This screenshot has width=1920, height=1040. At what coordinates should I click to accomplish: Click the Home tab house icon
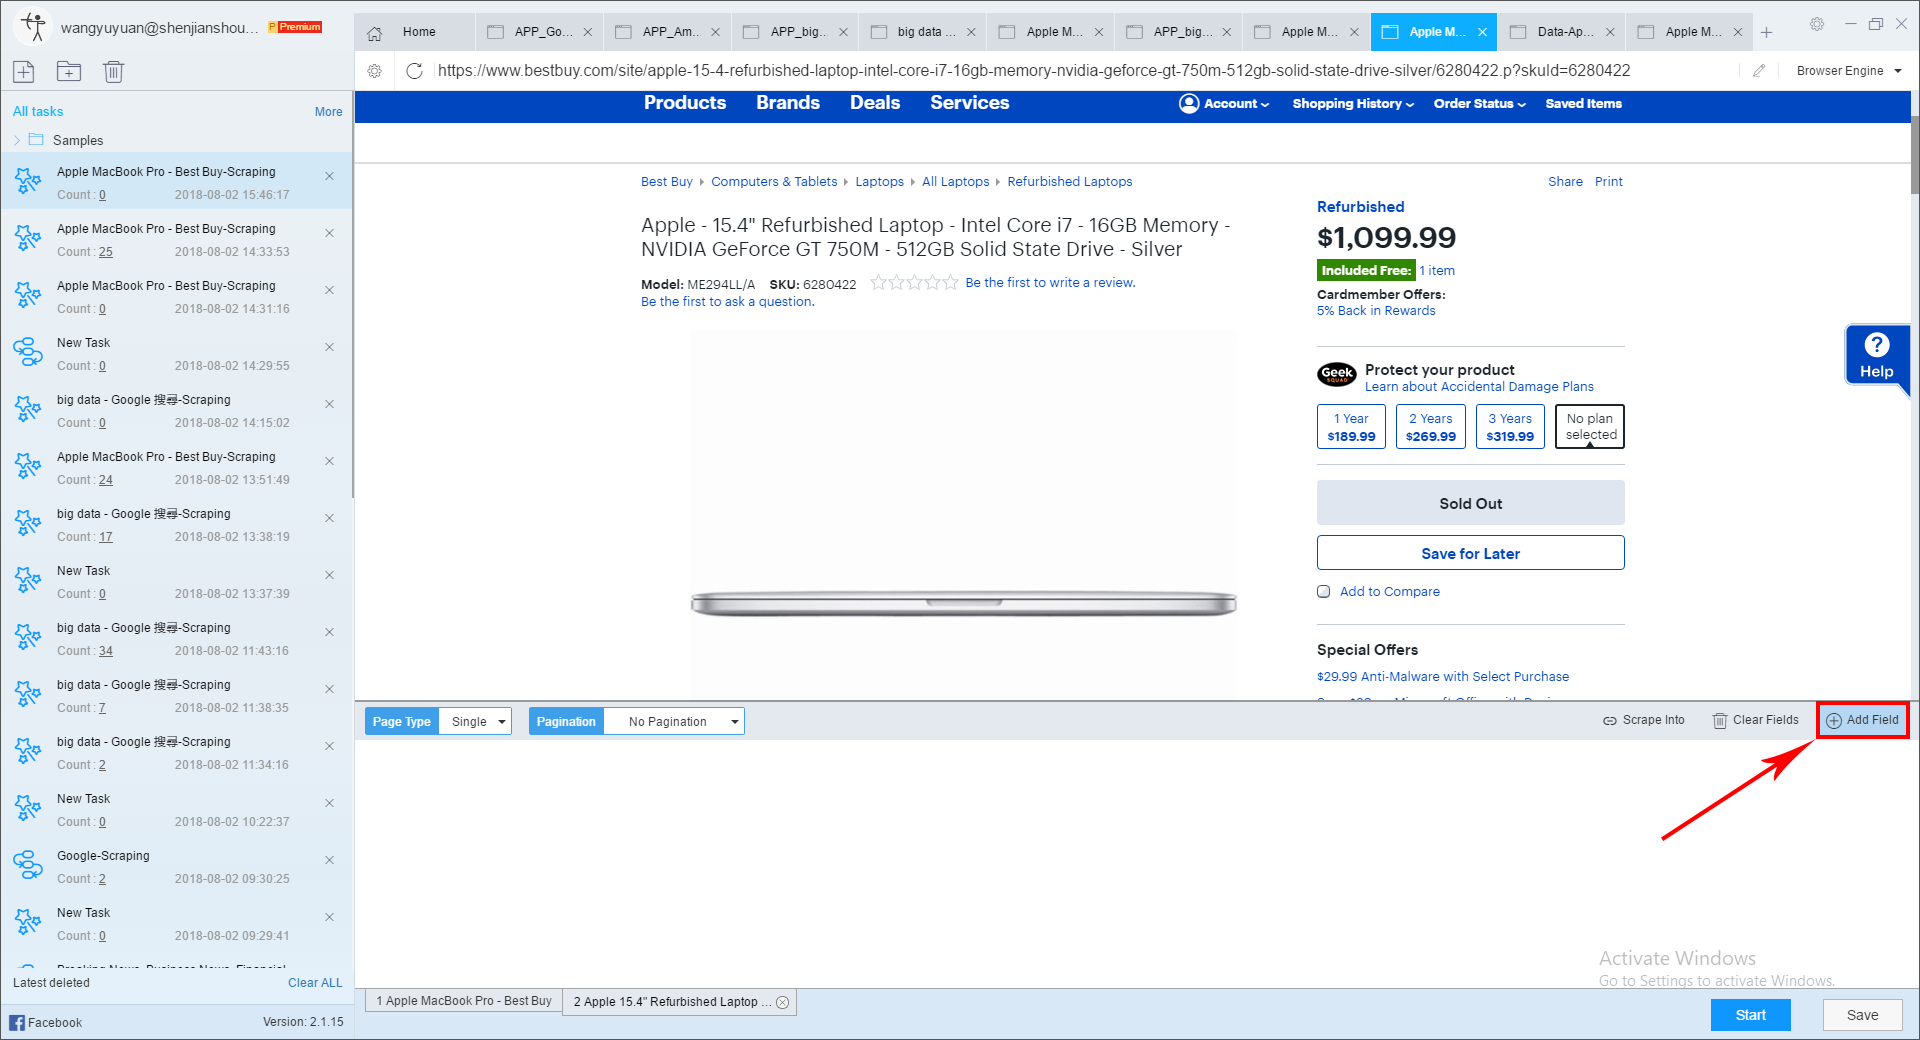click(x=375, y=33)
